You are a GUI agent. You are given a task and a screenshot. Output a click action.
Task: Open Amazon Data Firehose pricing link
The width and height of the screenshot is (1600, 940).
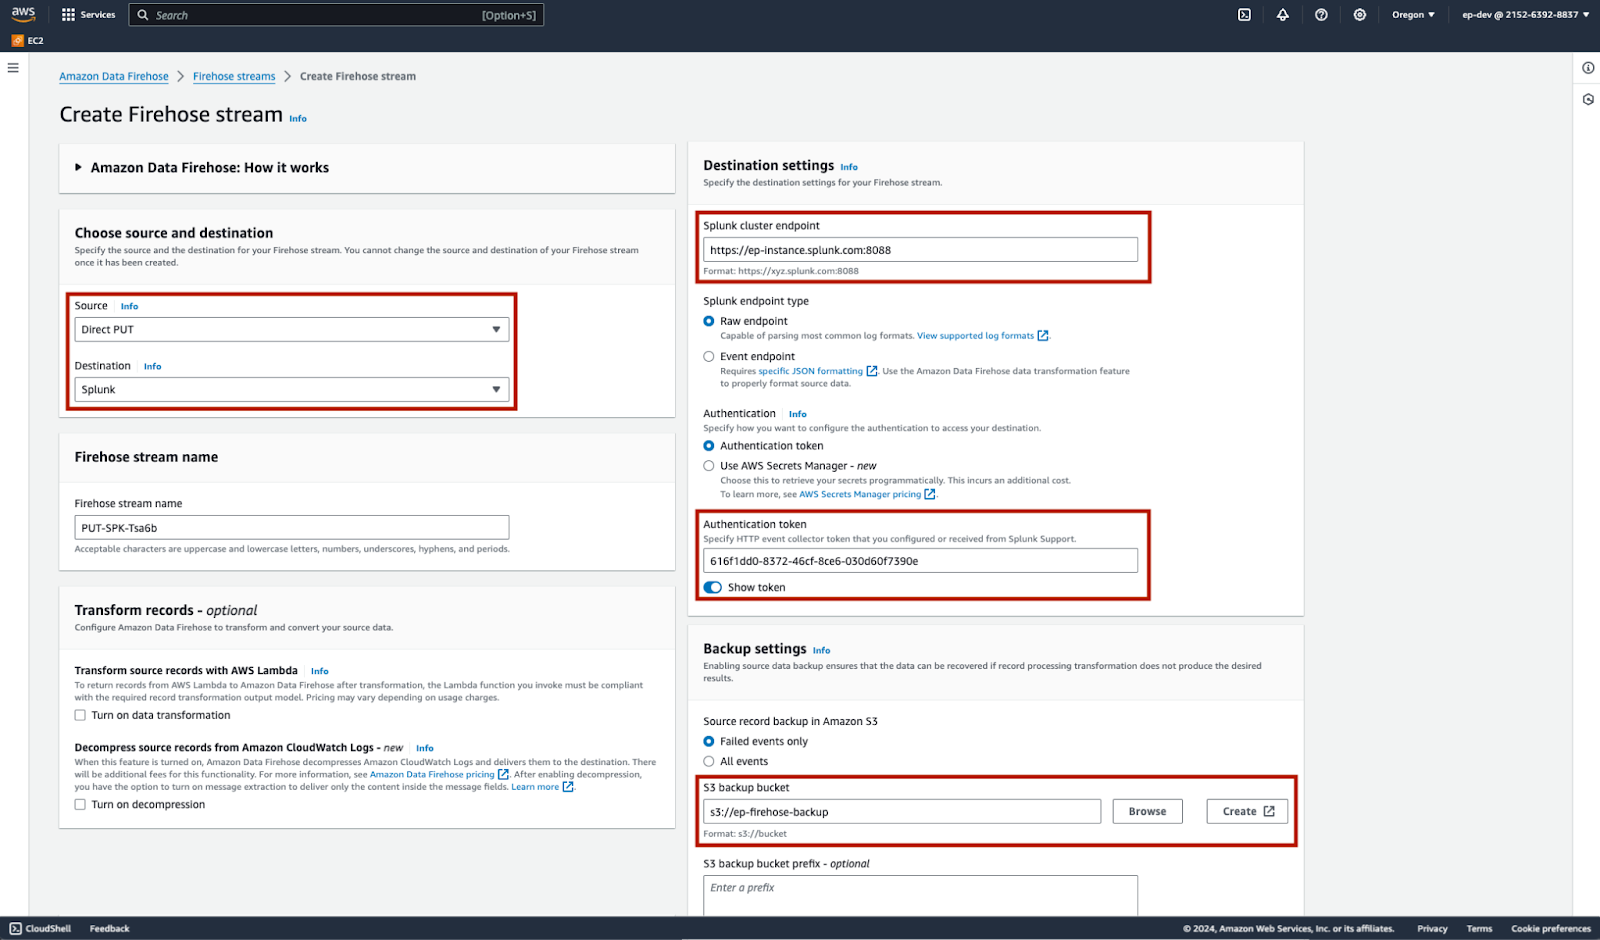432,774
